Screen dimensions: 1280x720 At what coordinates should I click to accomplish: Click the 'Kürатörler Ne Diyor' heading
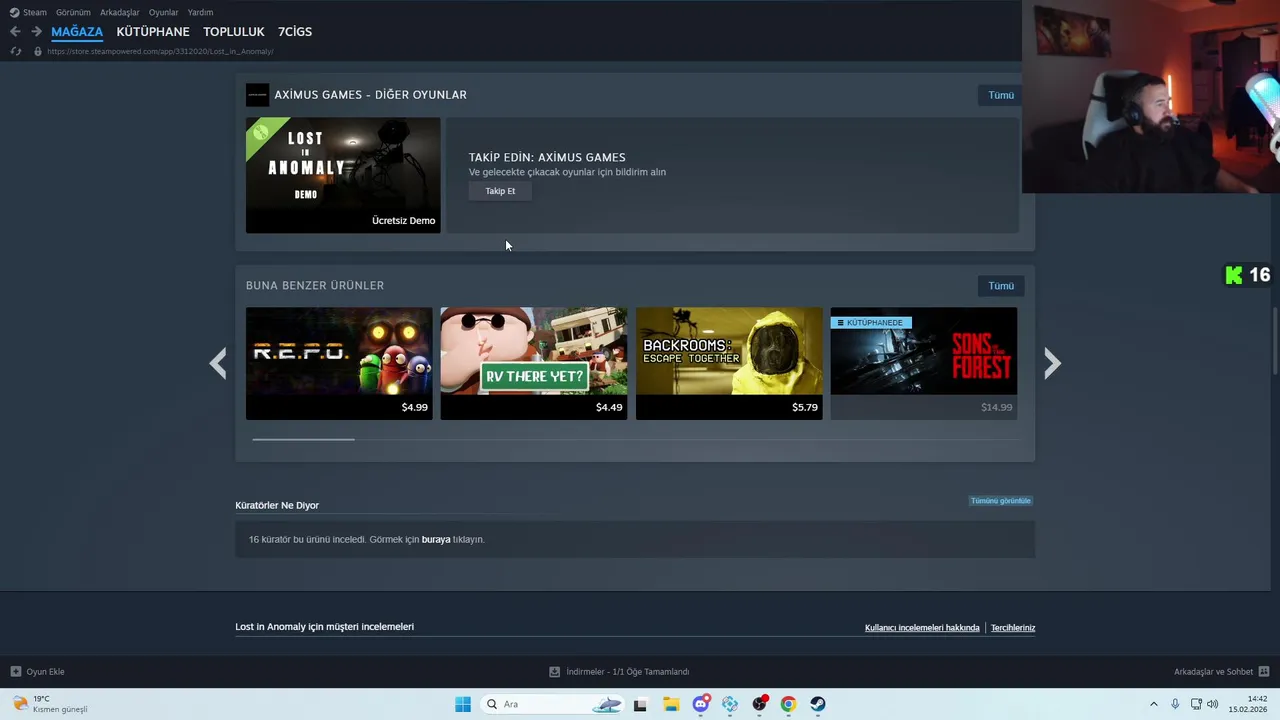277,505
